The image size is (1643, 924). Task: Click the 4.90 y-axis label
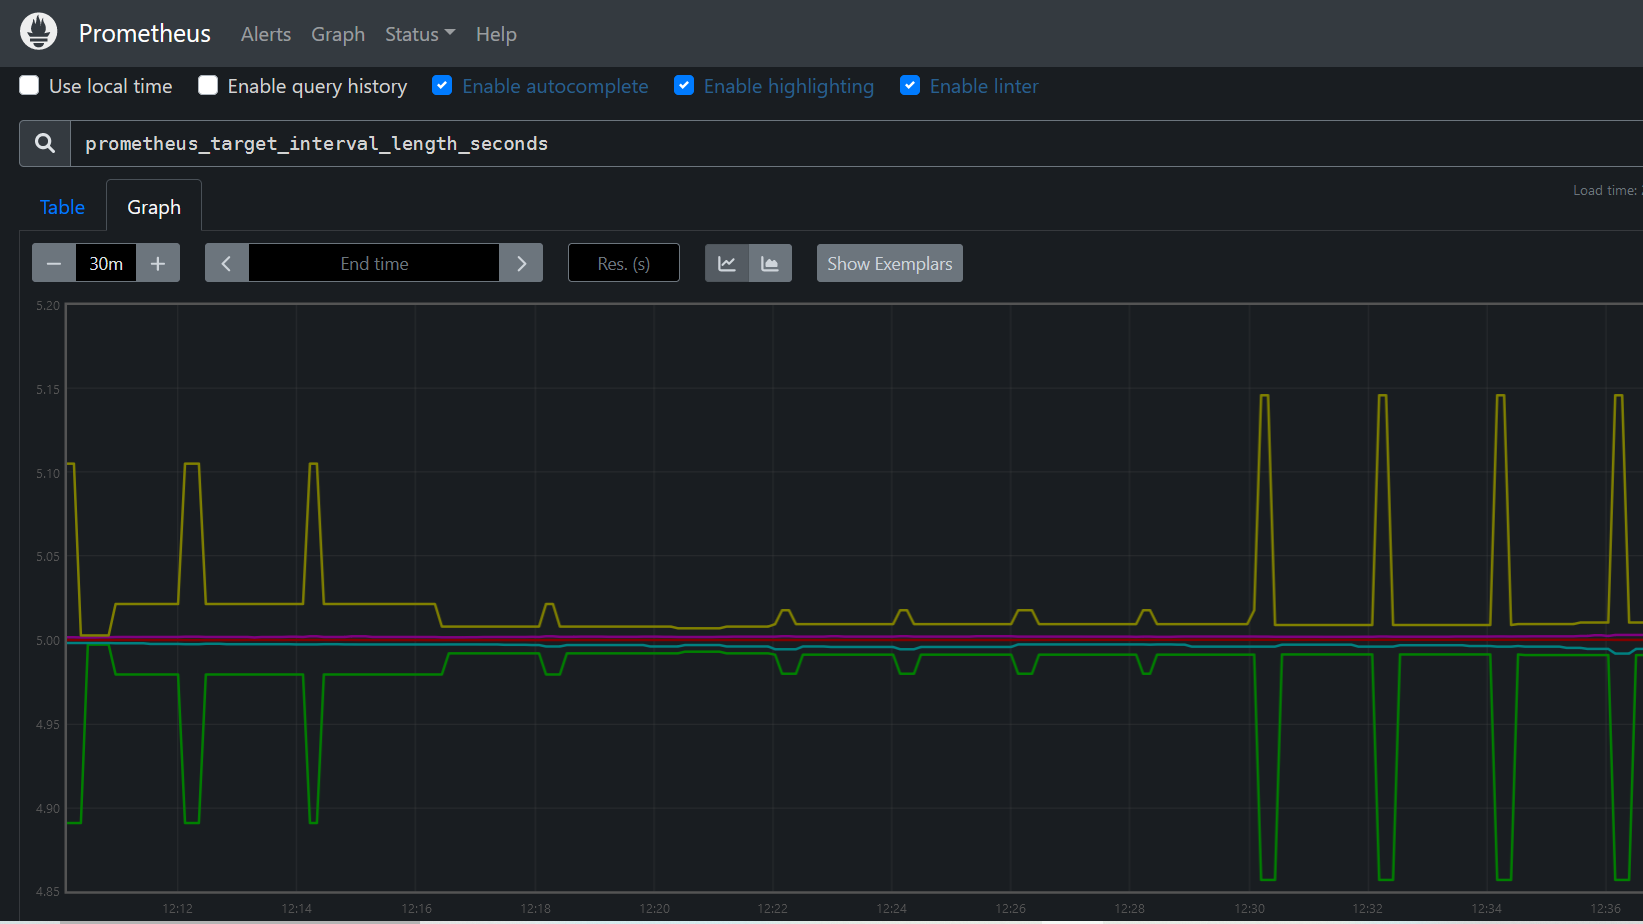48,808
